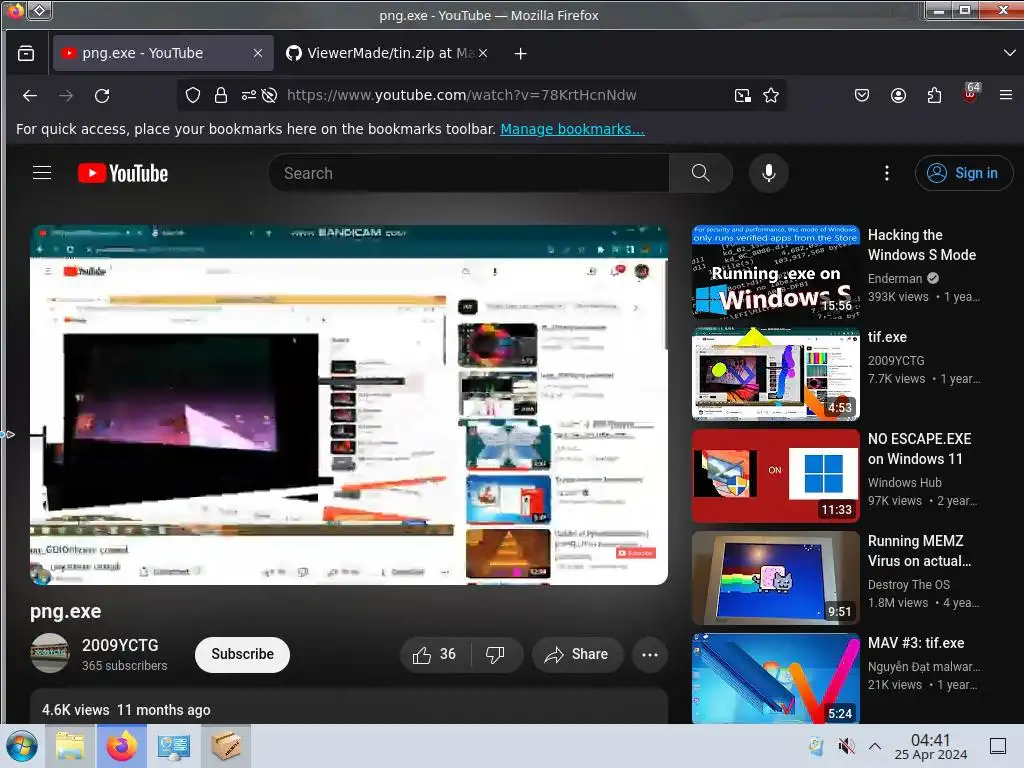Dislike the png.exe video
The height and width of the screenshot is (768, 1024).
coord(496,654)
